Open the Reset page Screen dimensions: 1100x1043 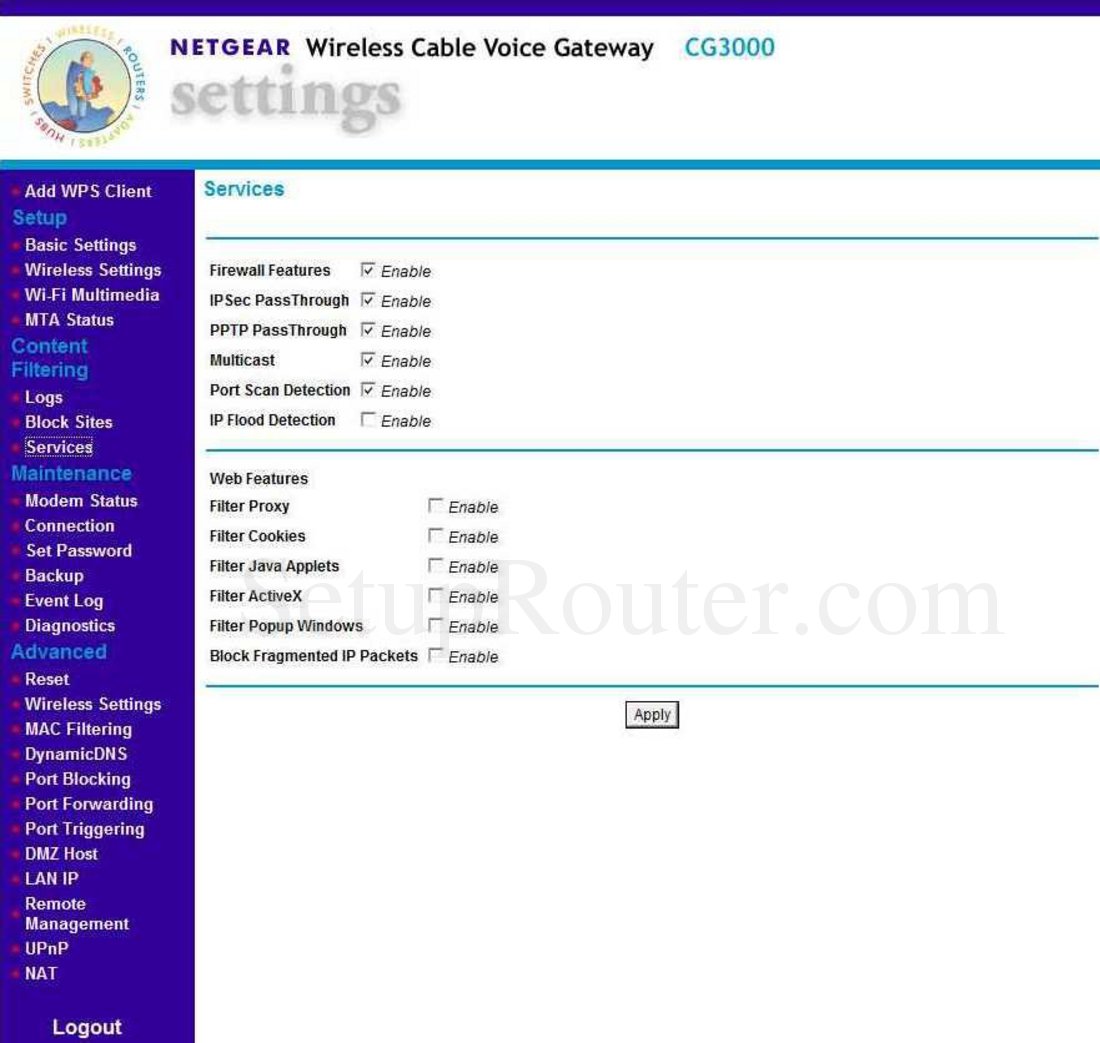(x=47, y=680)
